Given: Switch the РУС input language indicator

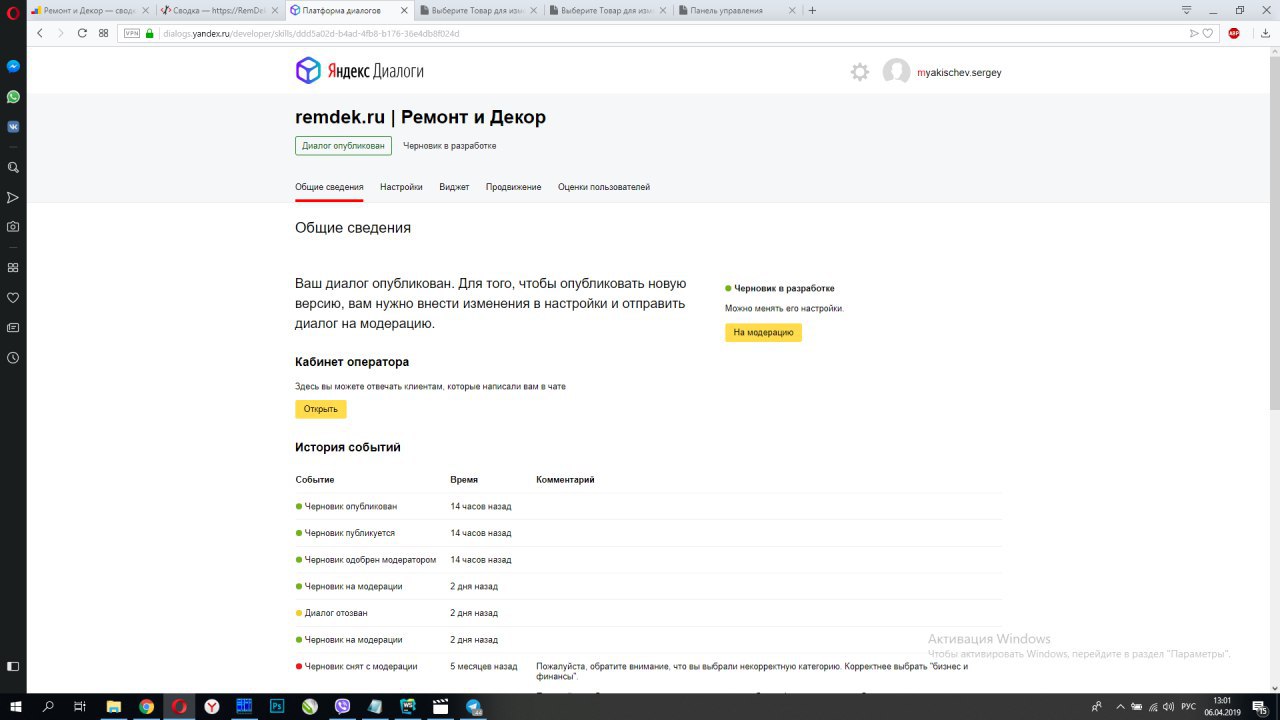Looking at the screenshot, I should point(1188,707).
